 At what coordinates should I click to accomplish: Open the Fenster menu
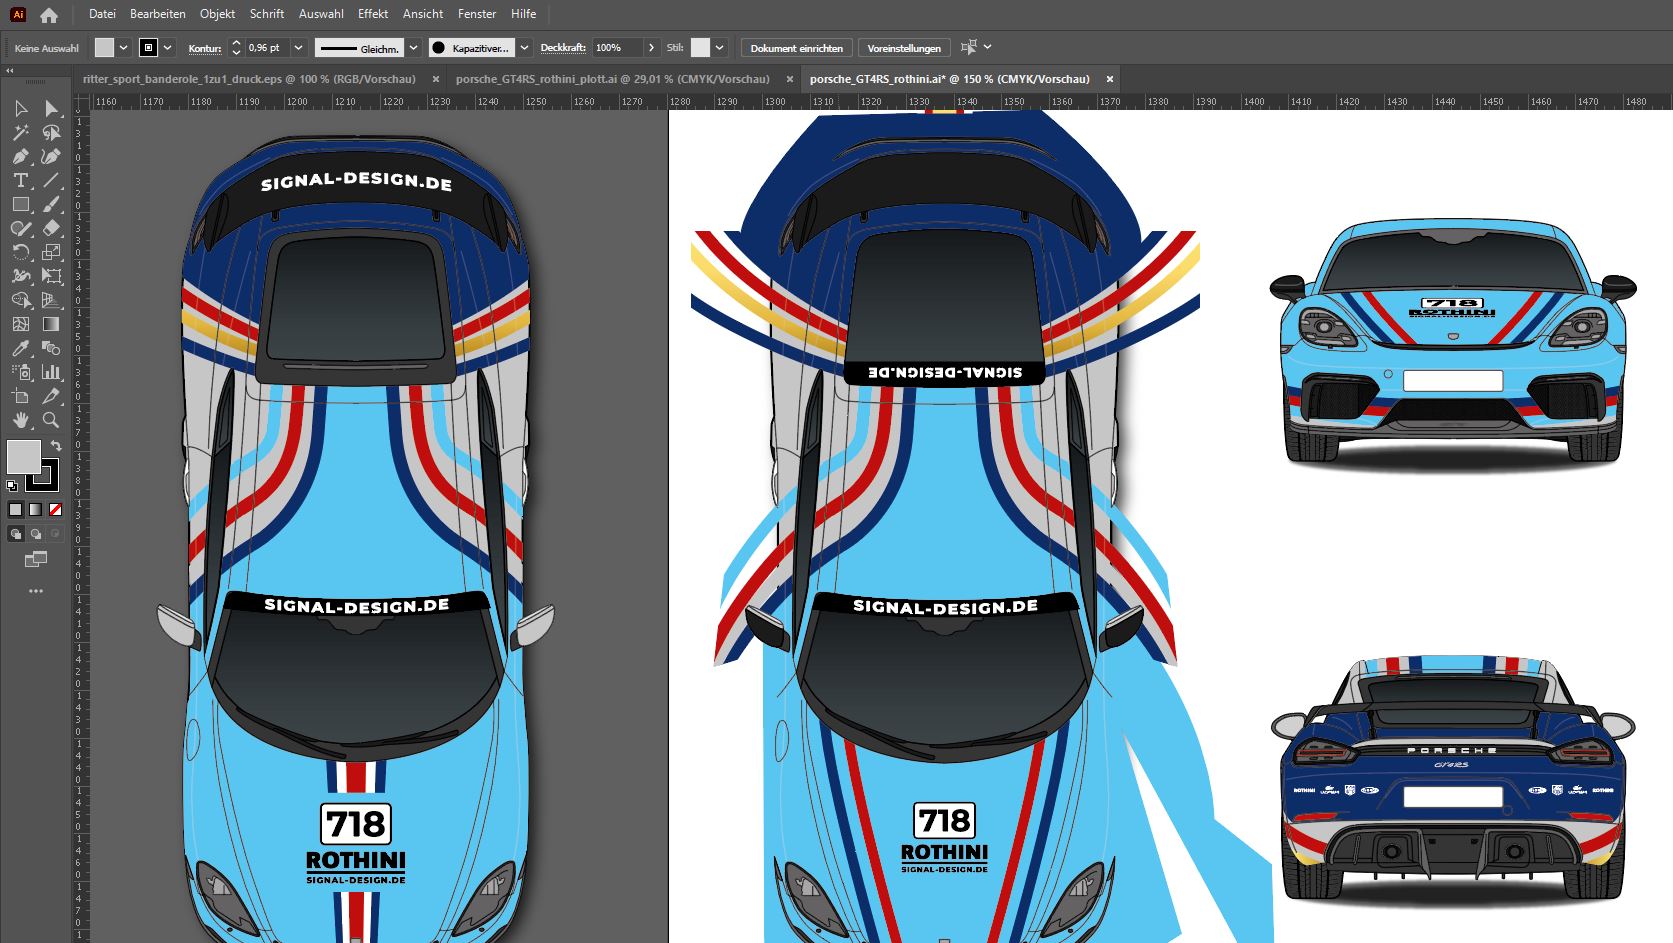[x=477, y=14]
